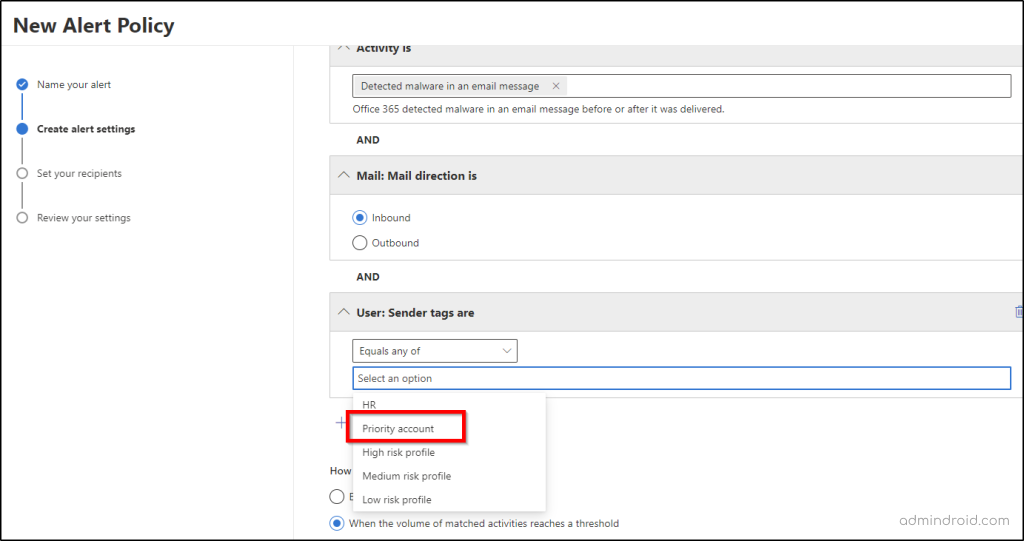
Task: Go to 'Create alert settings' step
Action: coord(86,129)
